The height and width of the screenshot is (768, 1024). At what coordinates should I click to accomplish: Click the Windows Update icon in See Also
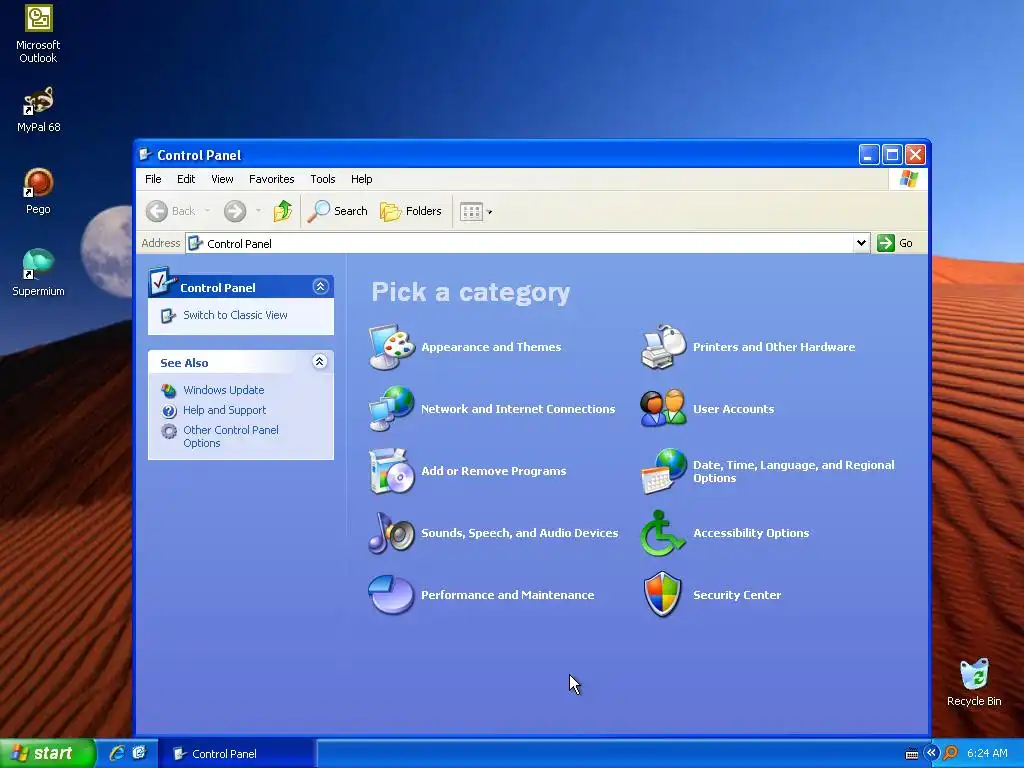point(168,391)
